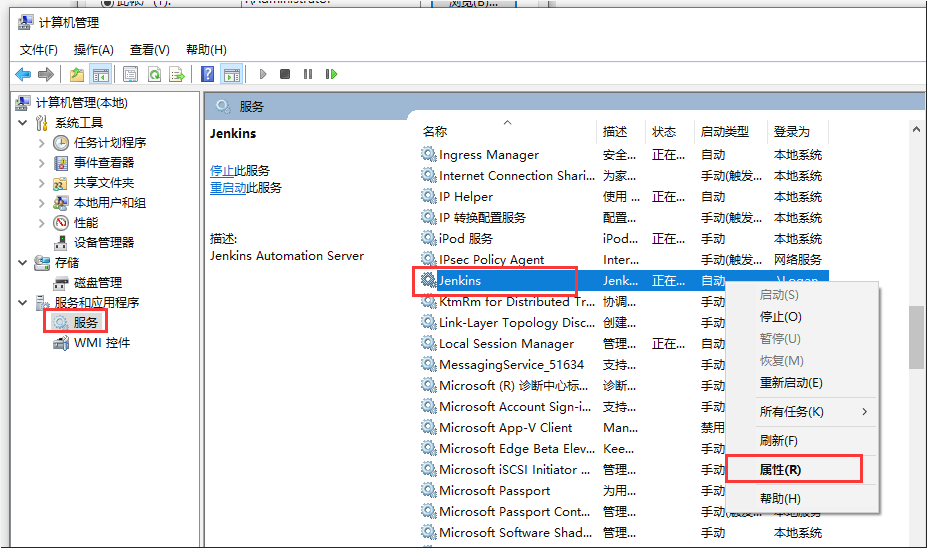This screenshot has width=927, height=548.
Task: Open the Properties toolbar icon
Action: pyautogui.click(x=130, y=74)
